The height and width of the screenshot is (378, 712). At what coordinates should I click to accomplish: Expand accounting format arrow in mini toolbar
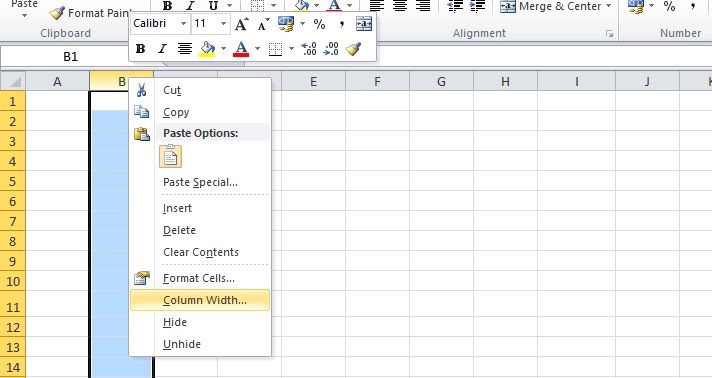point(302,24)
